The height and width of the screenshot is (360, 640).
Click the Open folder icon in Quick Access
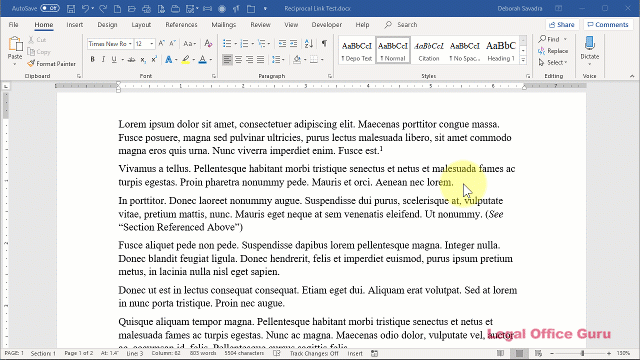[131, 9]
